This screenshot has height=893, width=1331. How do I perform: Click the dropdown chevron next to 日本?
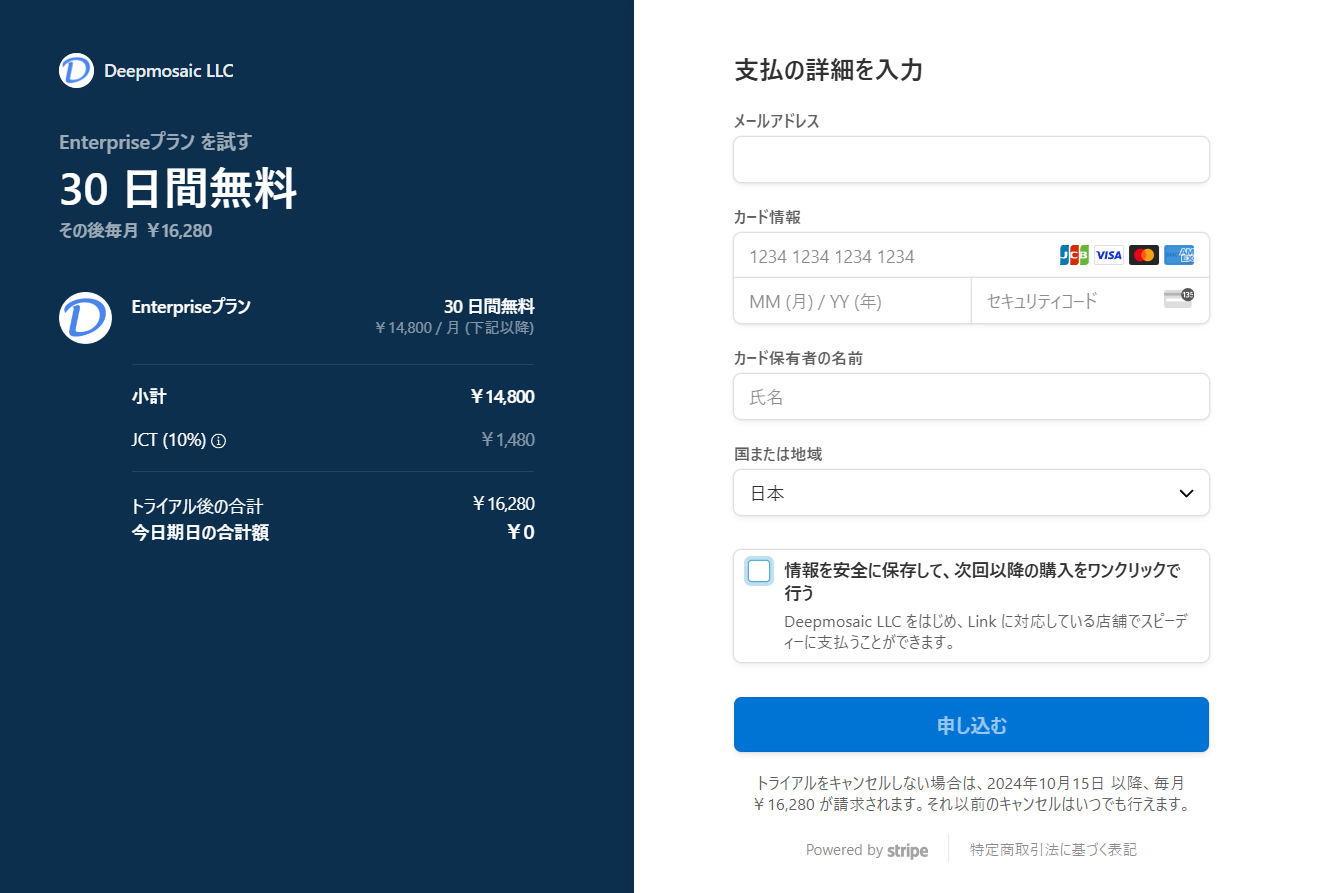(1186, 493)
